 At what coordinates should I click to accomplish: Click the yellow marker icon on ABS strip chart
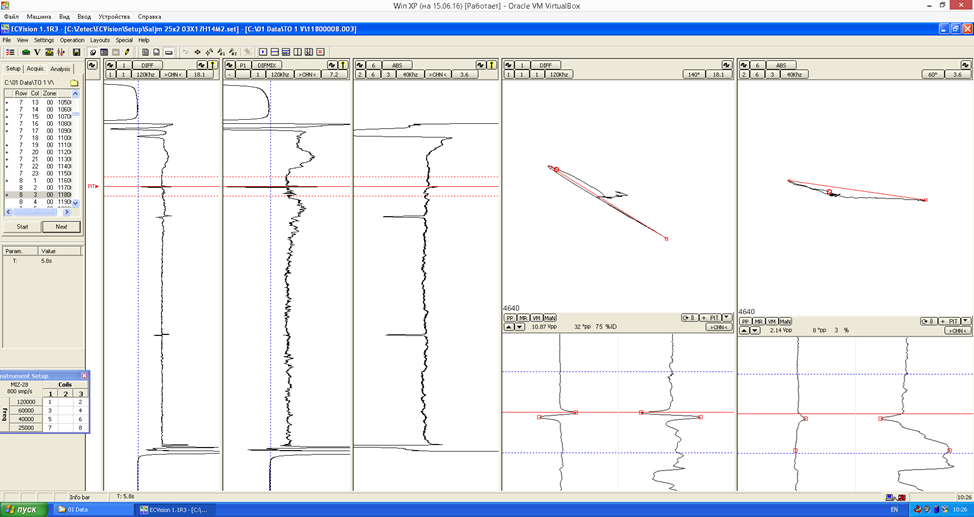pyautogui.click(x=491, y=65)
